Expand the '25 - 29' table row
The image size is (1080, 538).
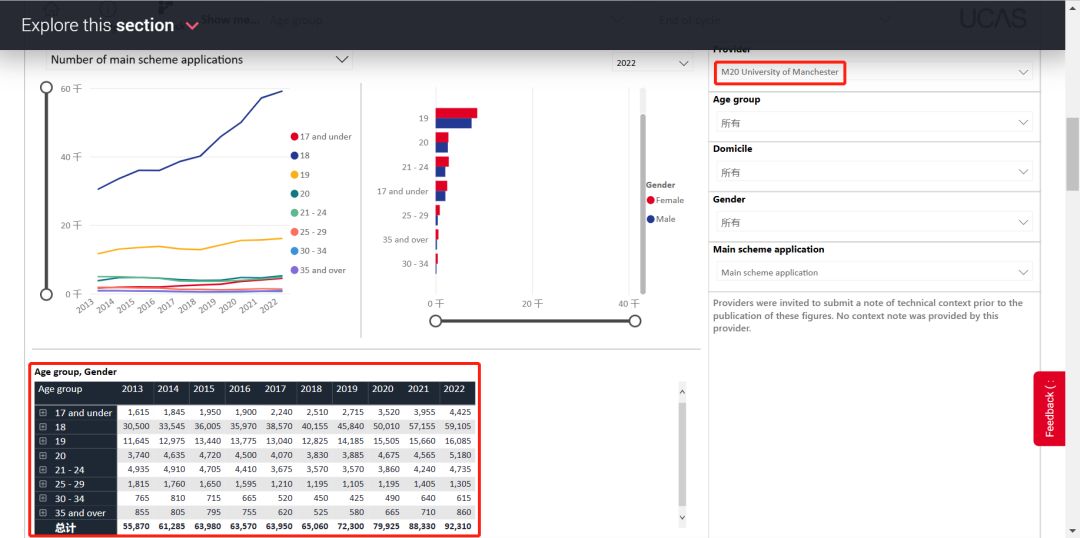tap(43, 484)
